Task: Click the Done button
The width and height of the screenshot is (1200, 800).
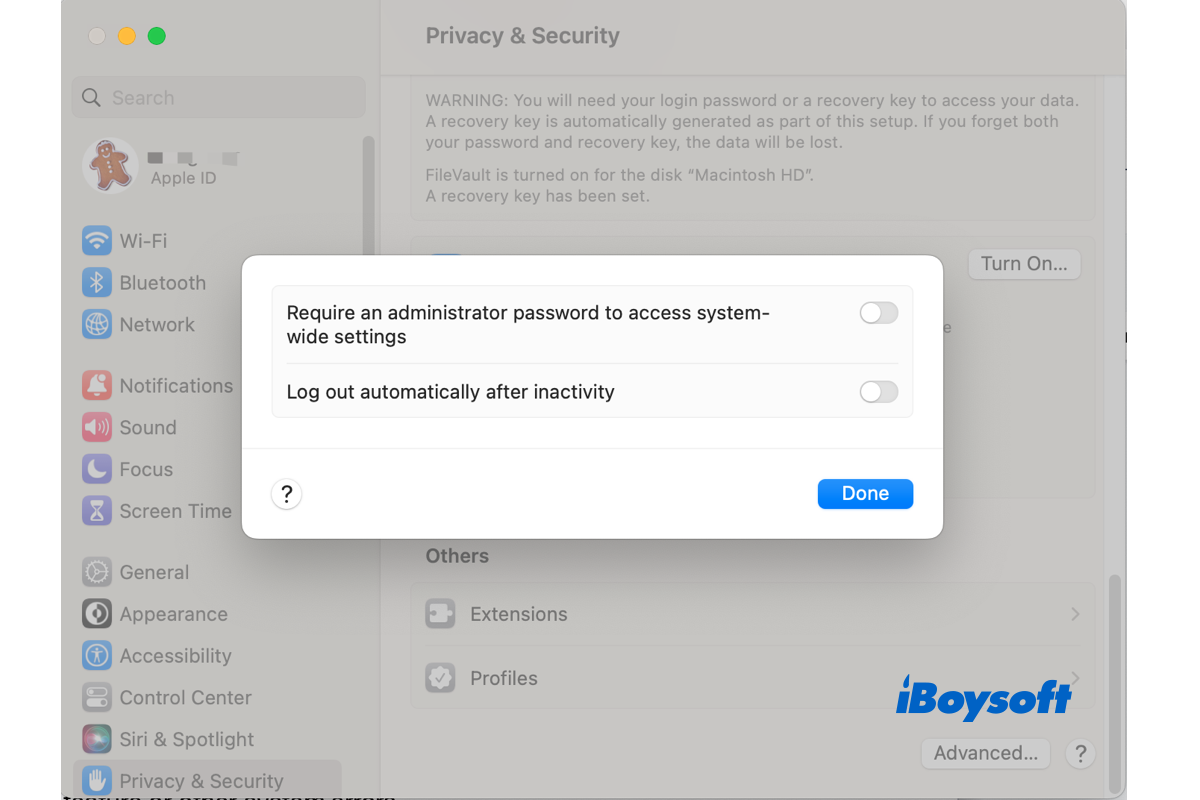Action: click(x=865, y=494)
